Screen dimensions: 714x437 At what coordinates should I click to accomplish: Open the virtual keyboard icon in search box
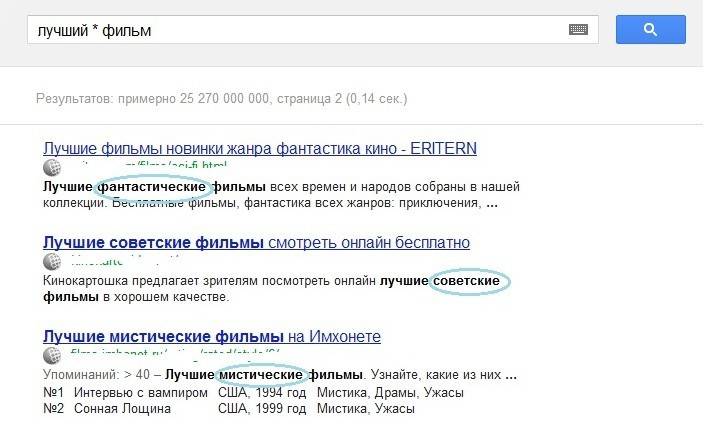[x=578, y=30]
